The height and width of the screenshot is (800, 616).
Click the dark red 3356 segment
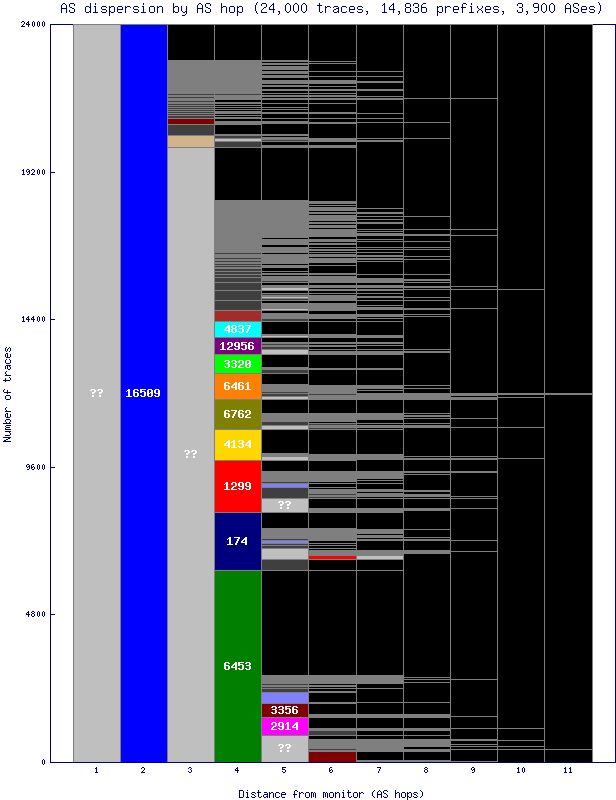click(285, 710)
